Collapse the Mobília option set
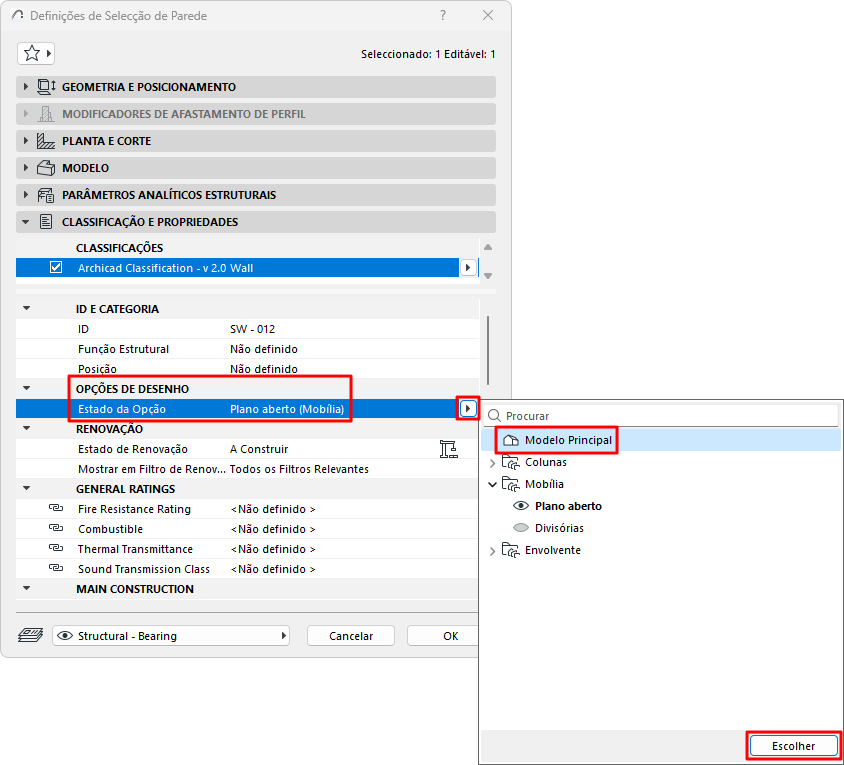 492,485
